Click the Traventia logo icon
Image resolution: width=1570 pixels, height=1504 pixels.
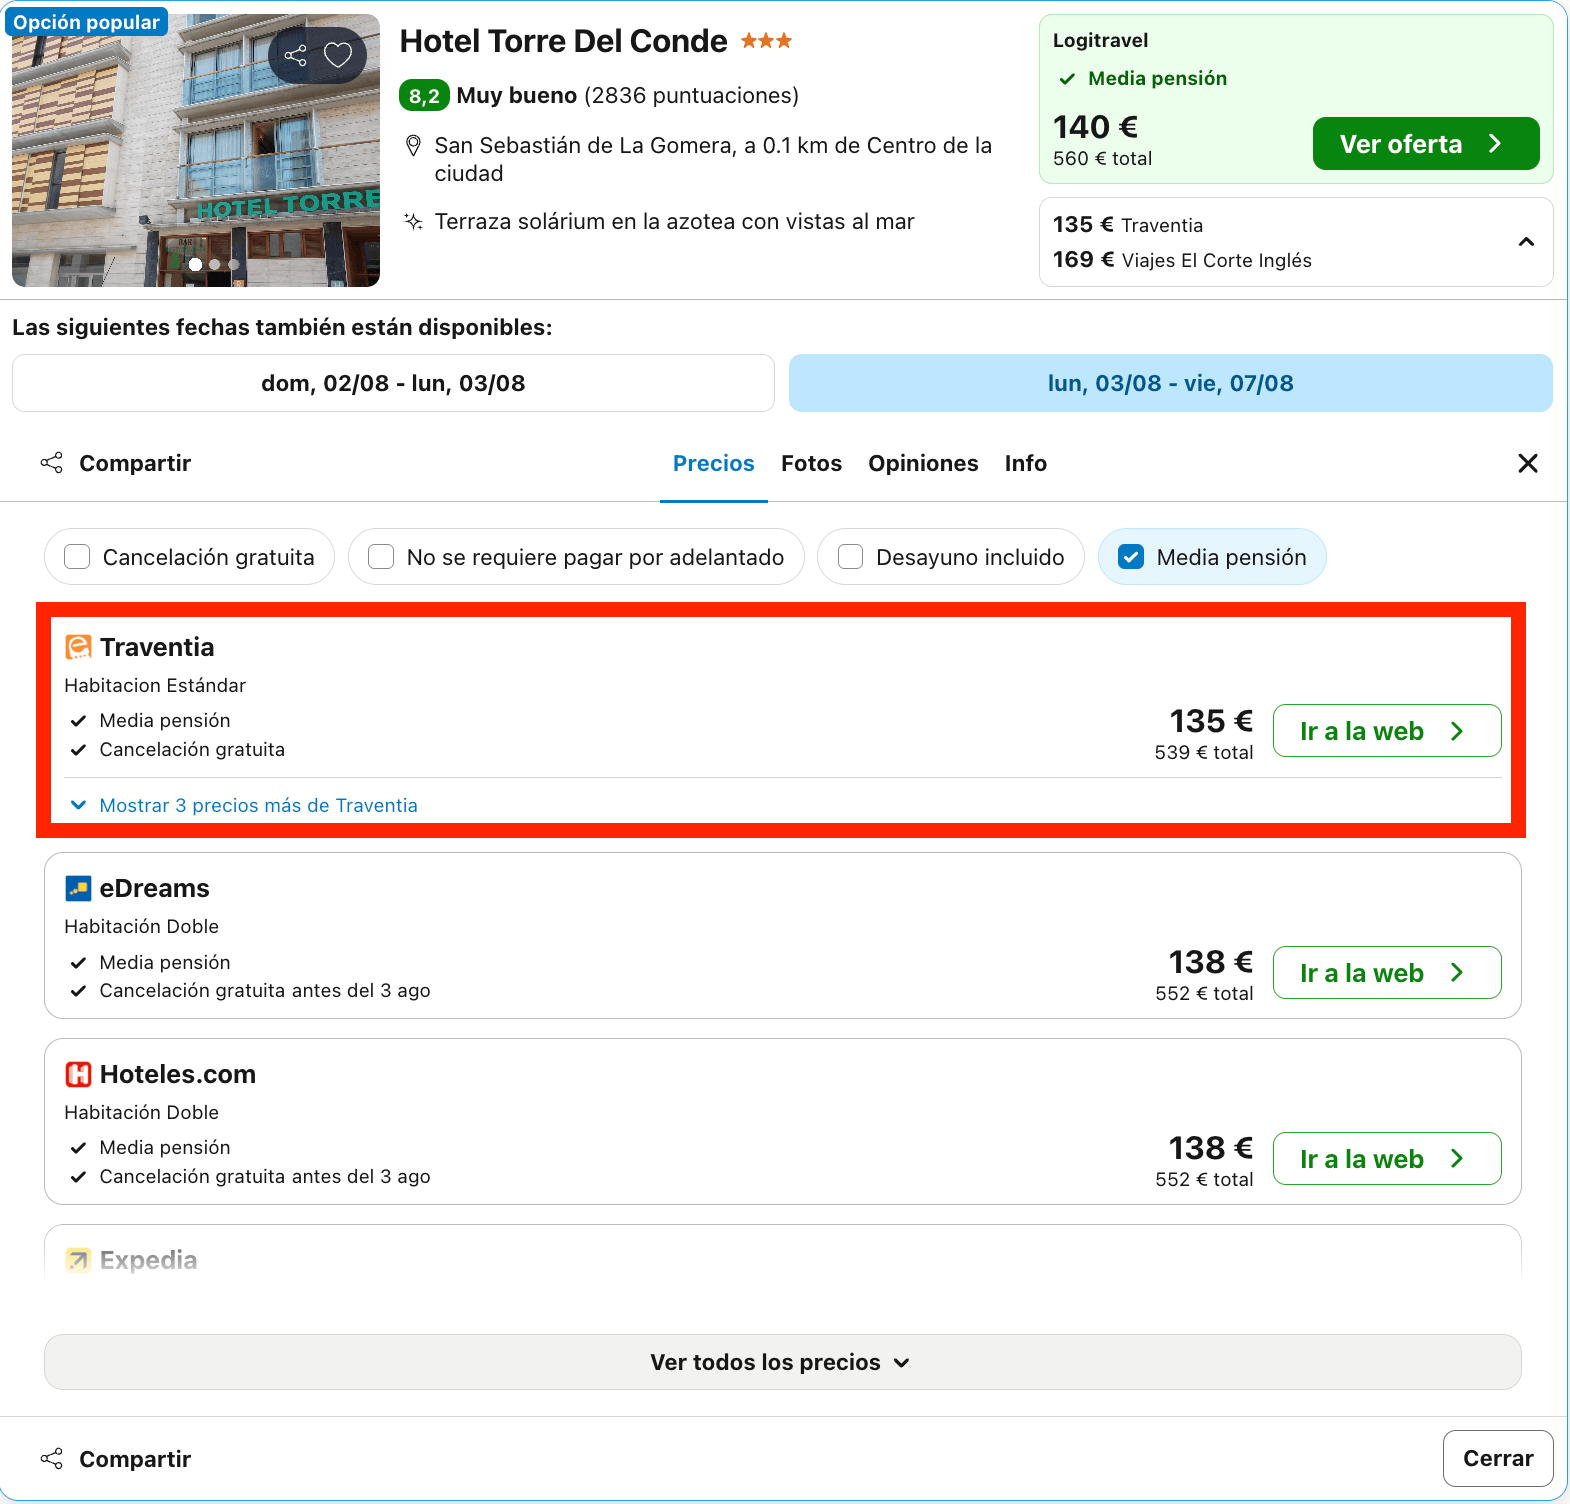pyautogui.click(x=78, y=647)
